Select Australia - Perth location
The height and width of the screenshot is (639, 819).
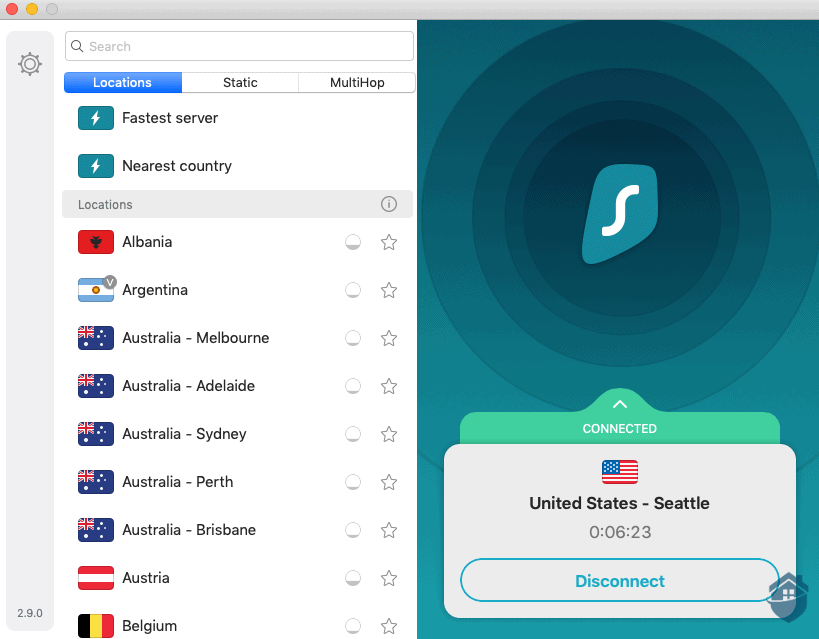(238, 482)
